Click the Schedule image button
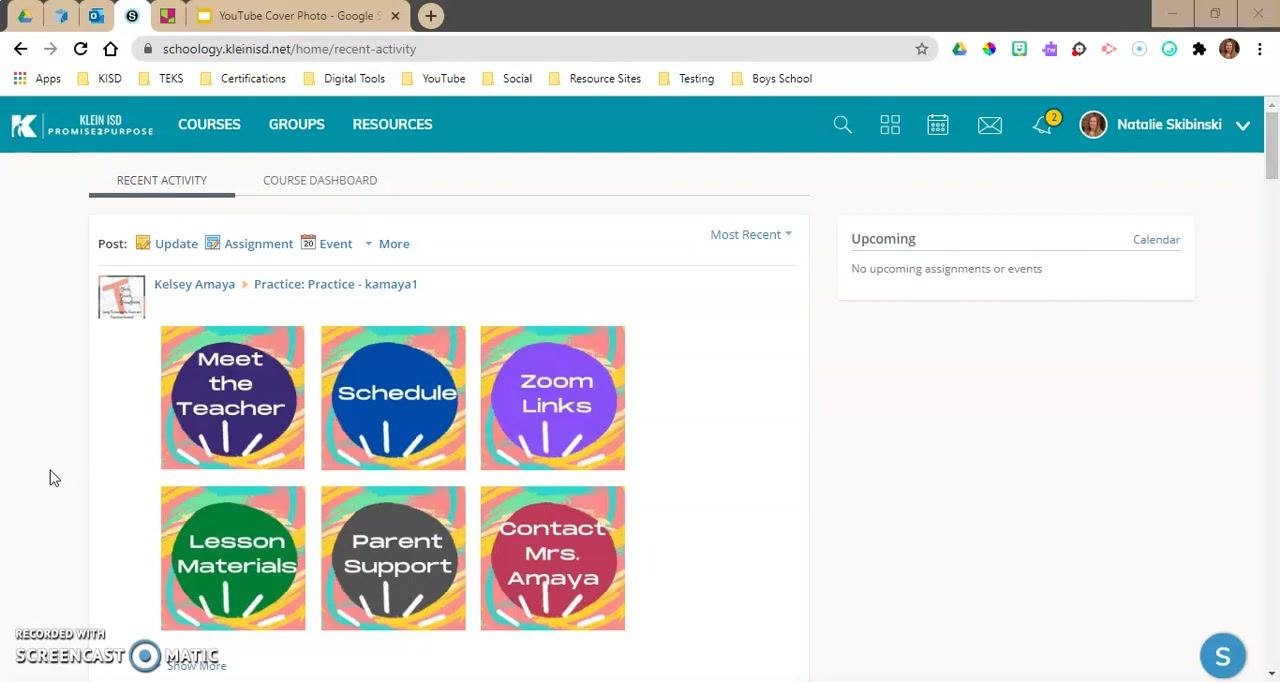1280x682 pixels. point(393,398)
